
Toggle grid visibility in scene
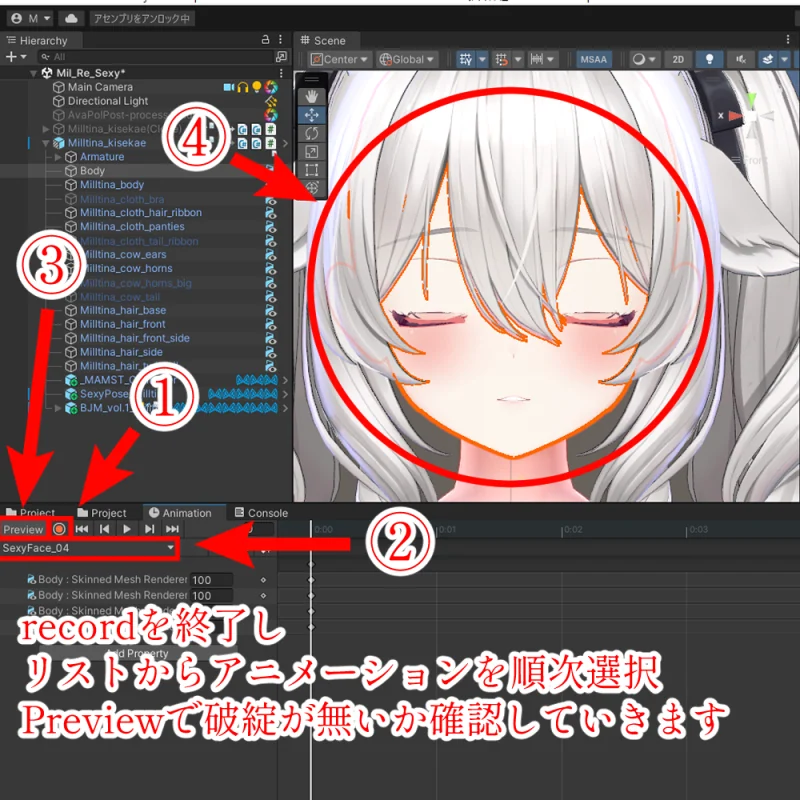pyautogui.click(x=465, y=59)
